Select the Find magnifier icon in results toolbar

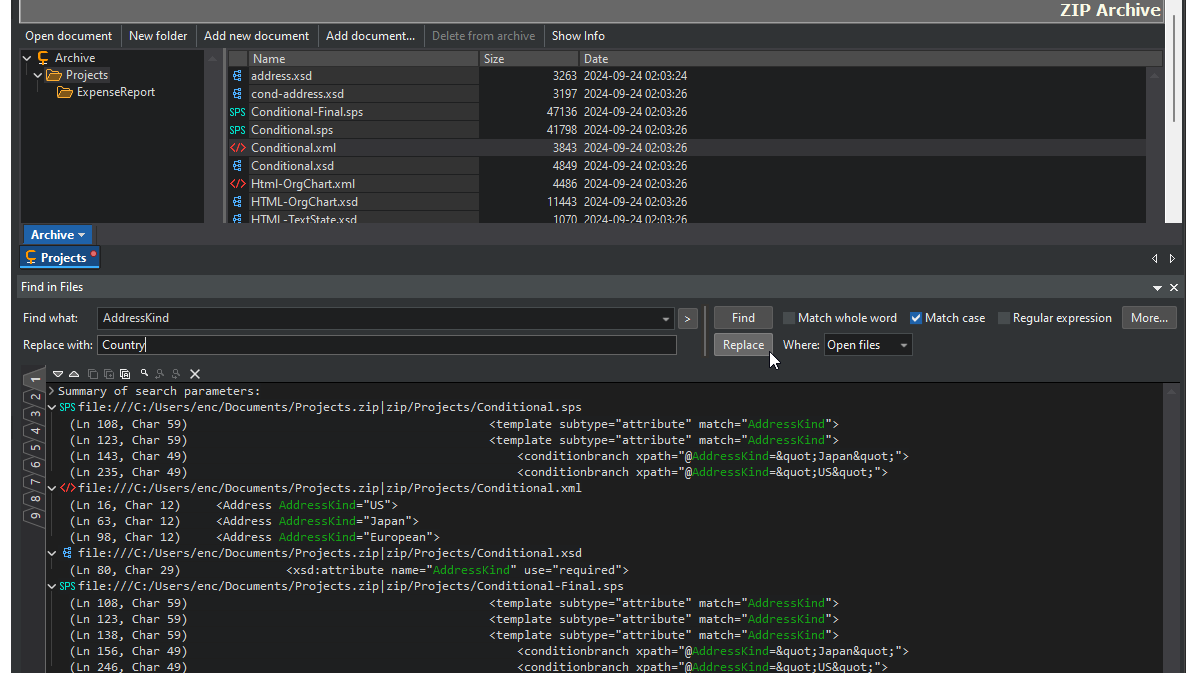click(144, 373)
